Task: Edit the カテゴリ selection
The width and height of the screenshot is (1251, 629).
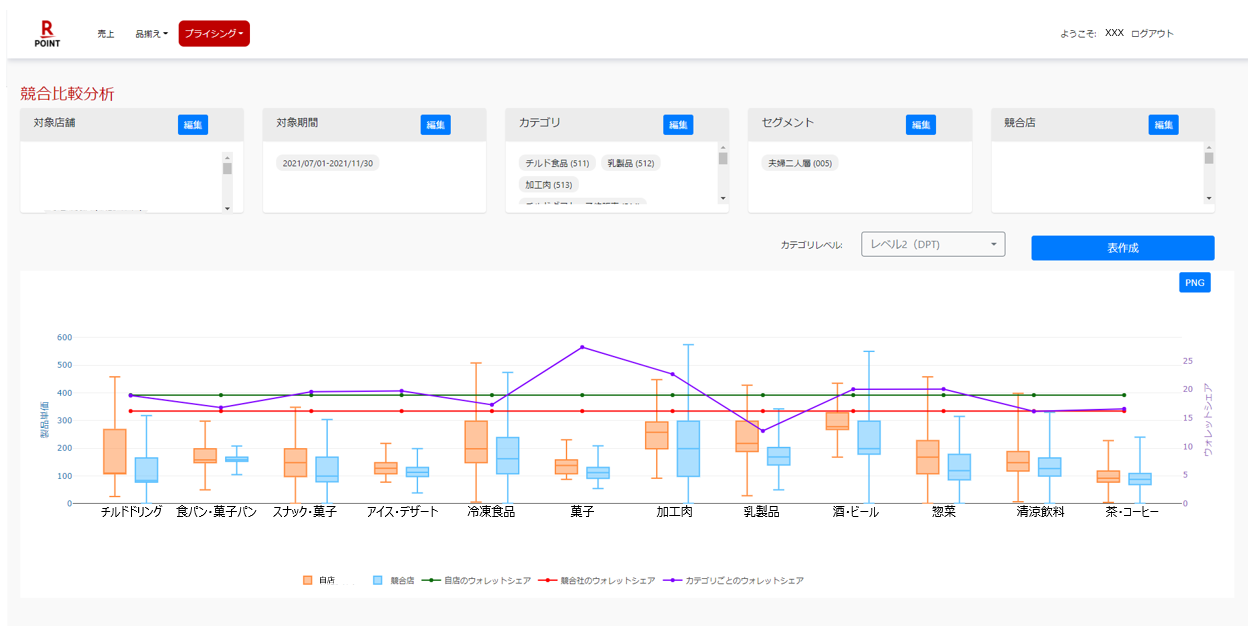Action: coord(678,125)
